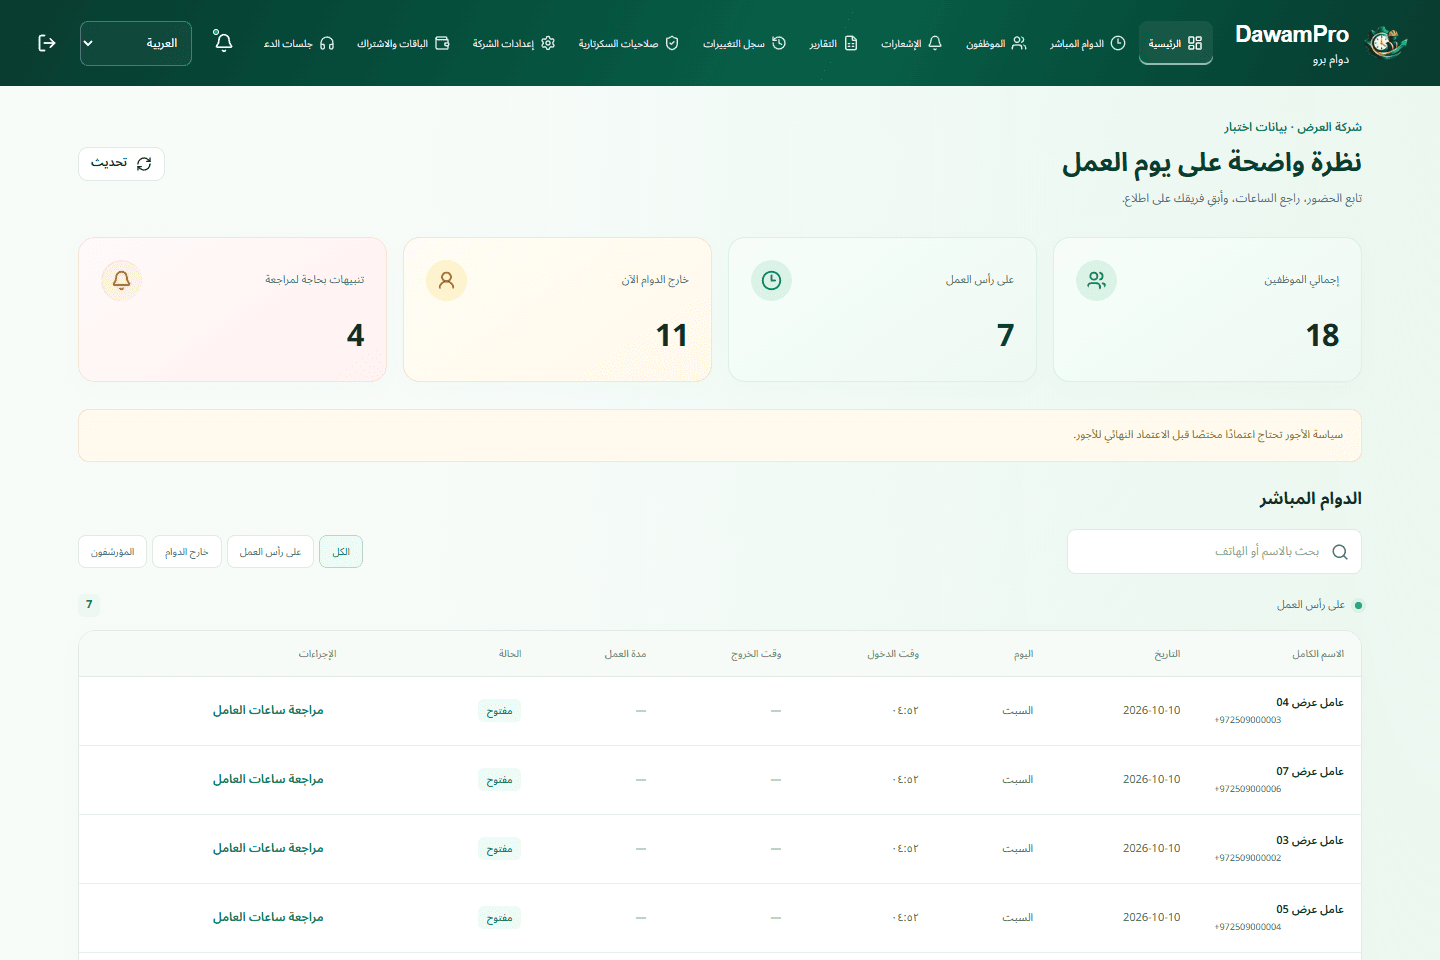Click the company settings gear icon

548,43
